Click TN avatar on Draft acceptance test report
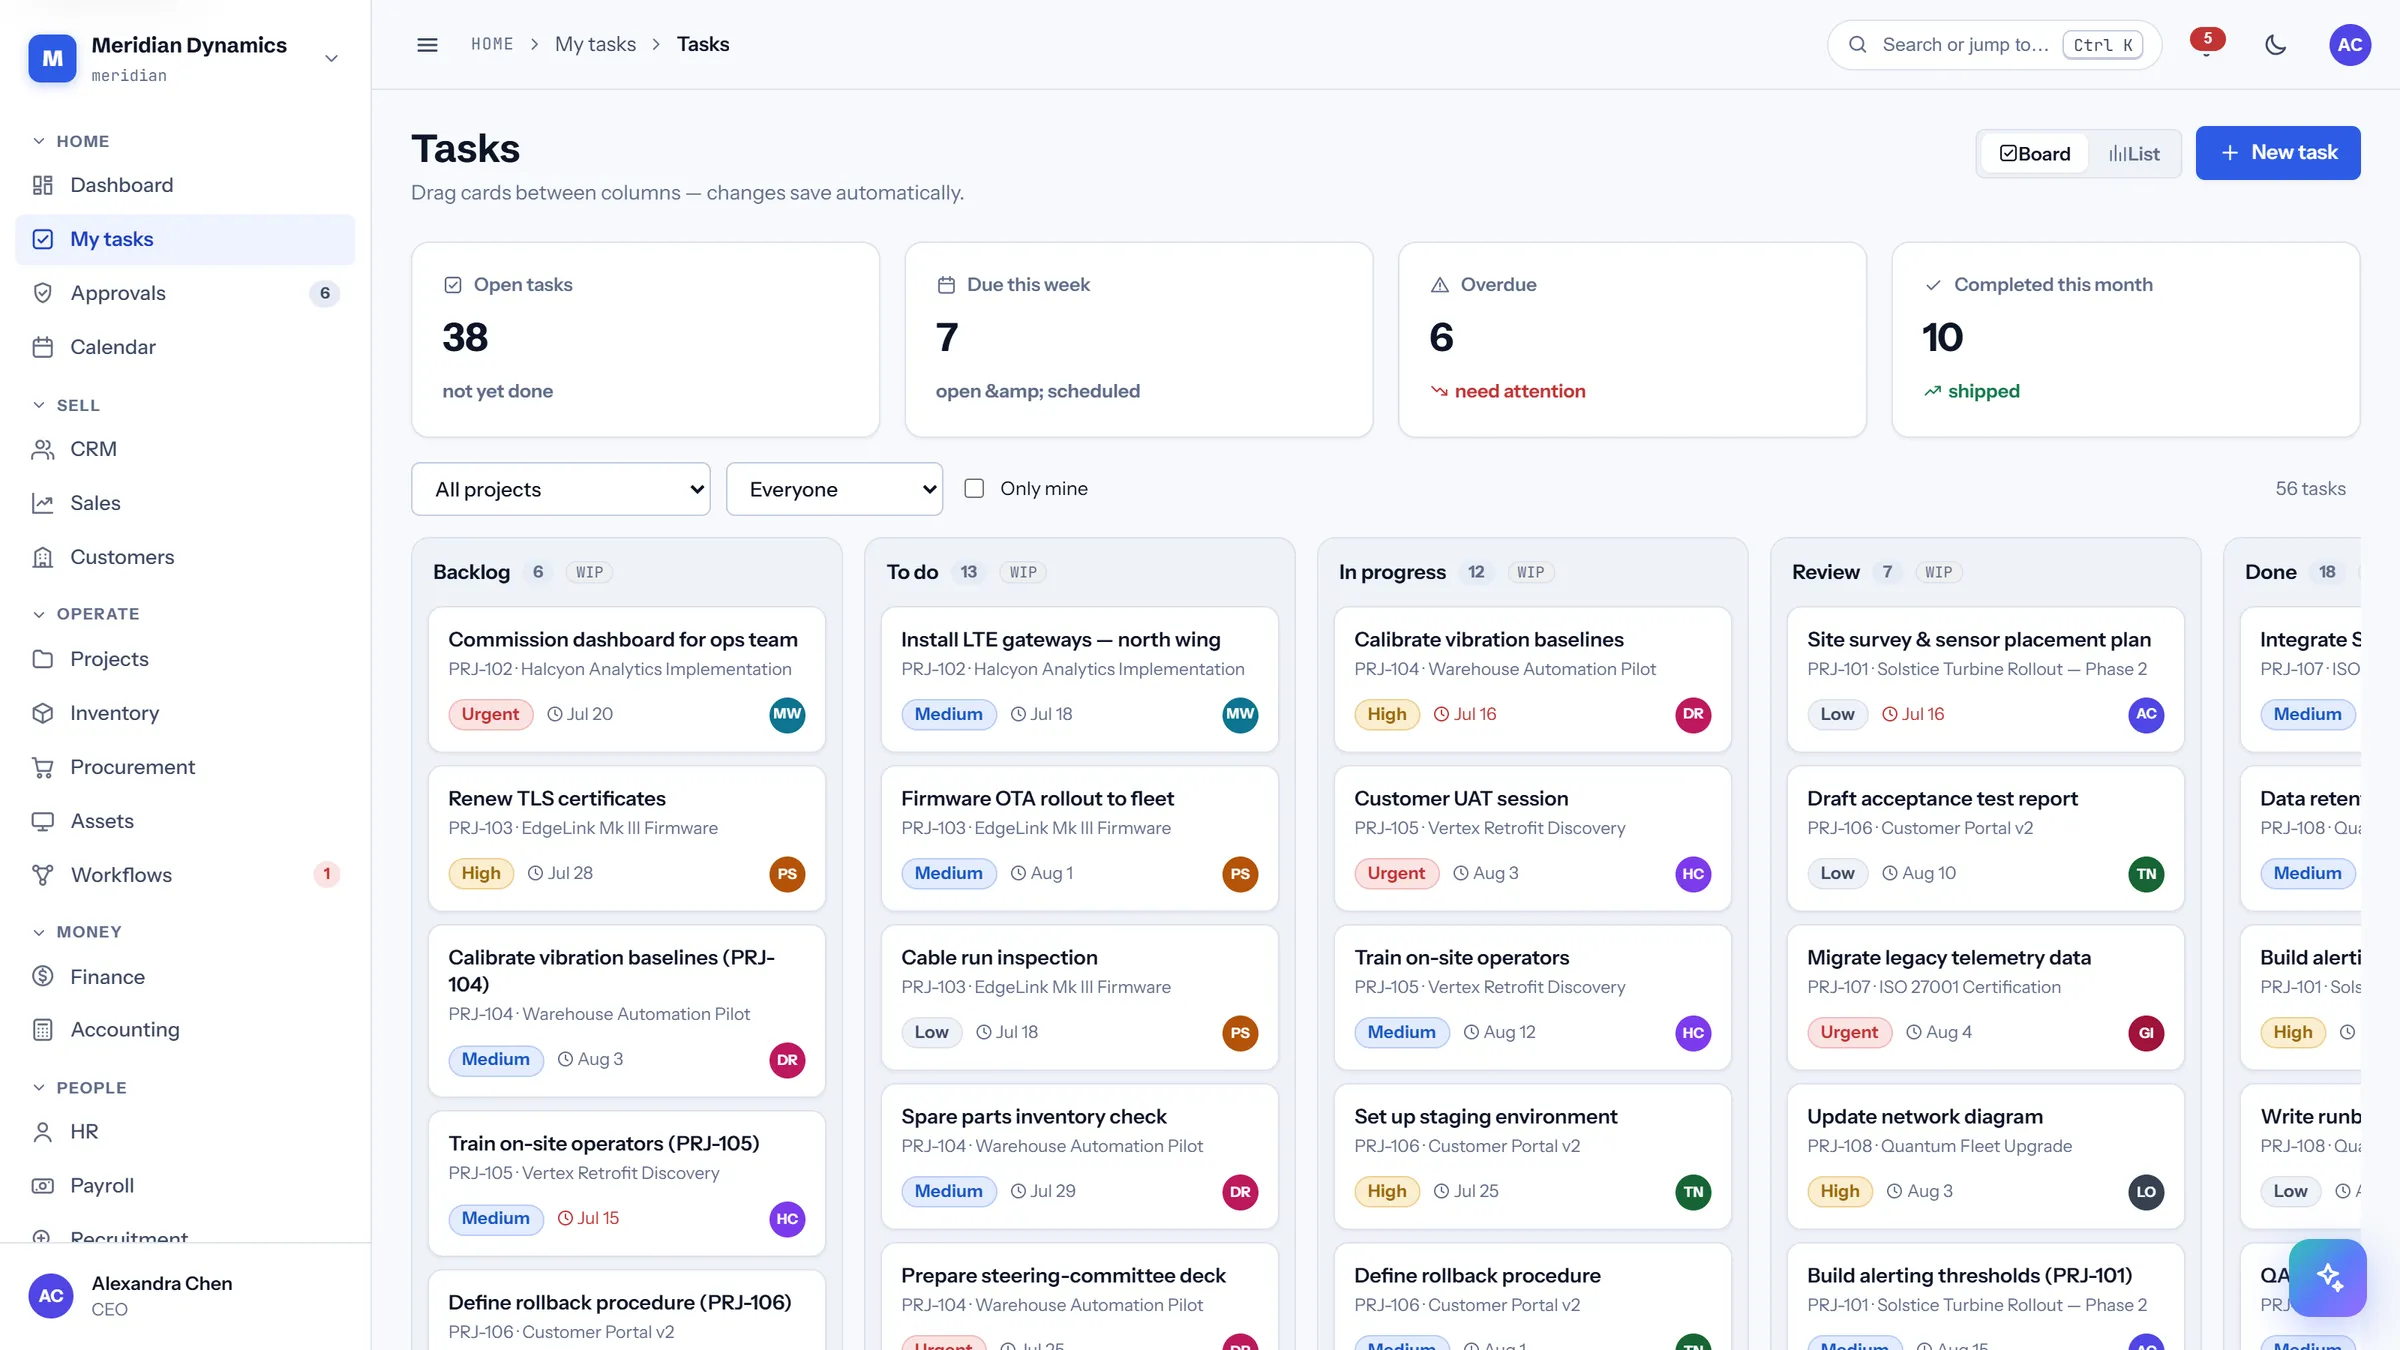 [2146, 874]
